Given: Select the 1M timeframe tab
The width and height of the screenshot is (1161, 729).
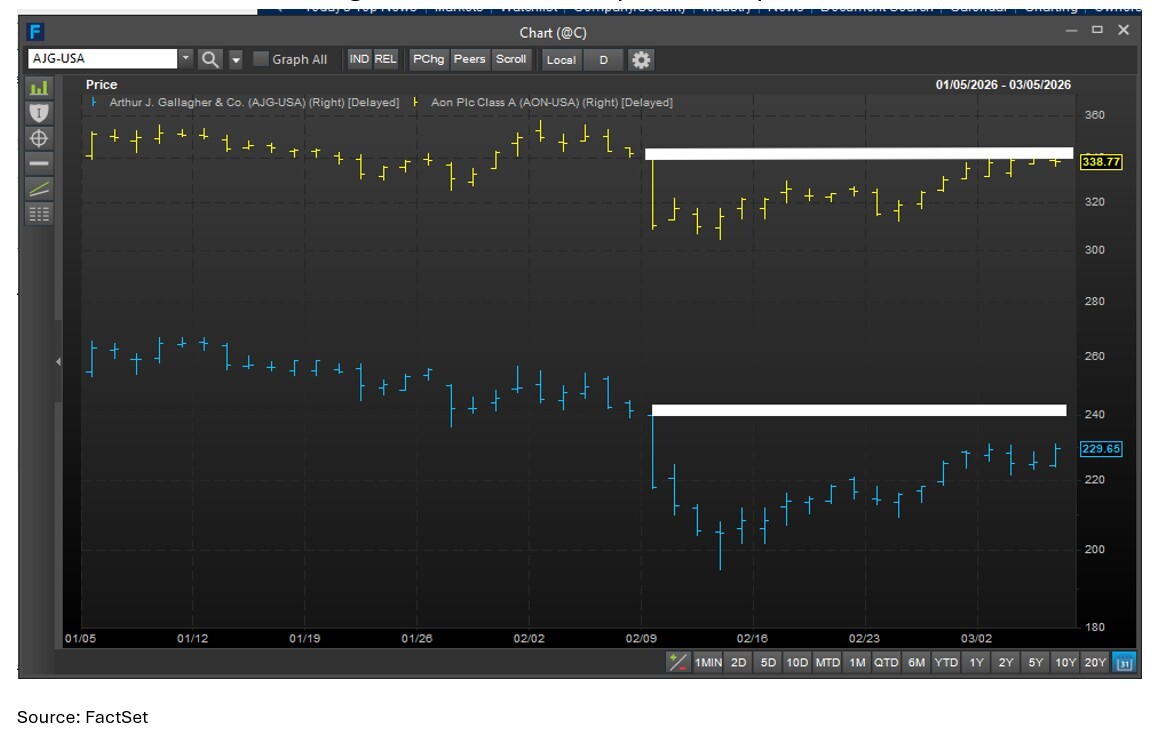Looking at the screenshot, I should (857, 662).
